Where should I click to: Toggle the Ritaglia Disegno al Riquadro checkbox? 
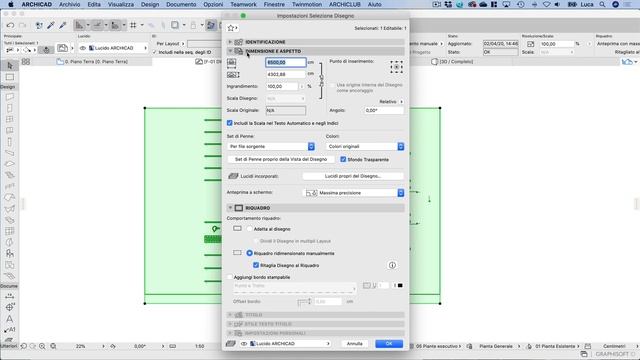tap(256, 265)
